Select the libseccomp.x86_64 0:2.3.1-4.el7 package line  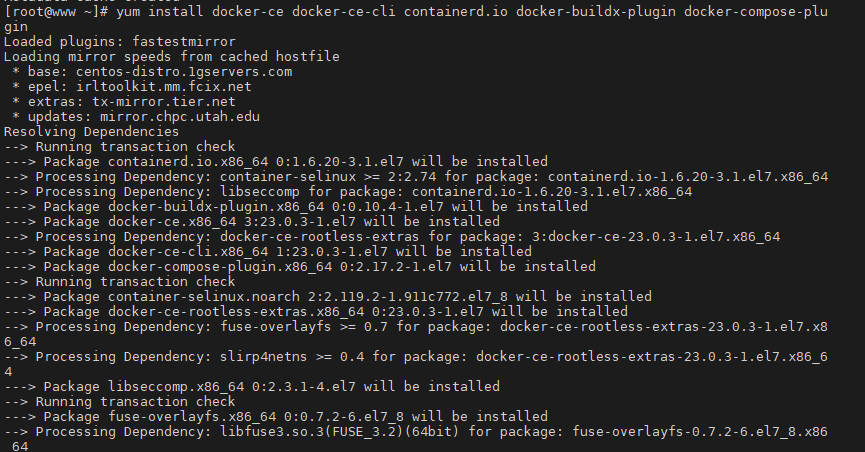(252, 386)
